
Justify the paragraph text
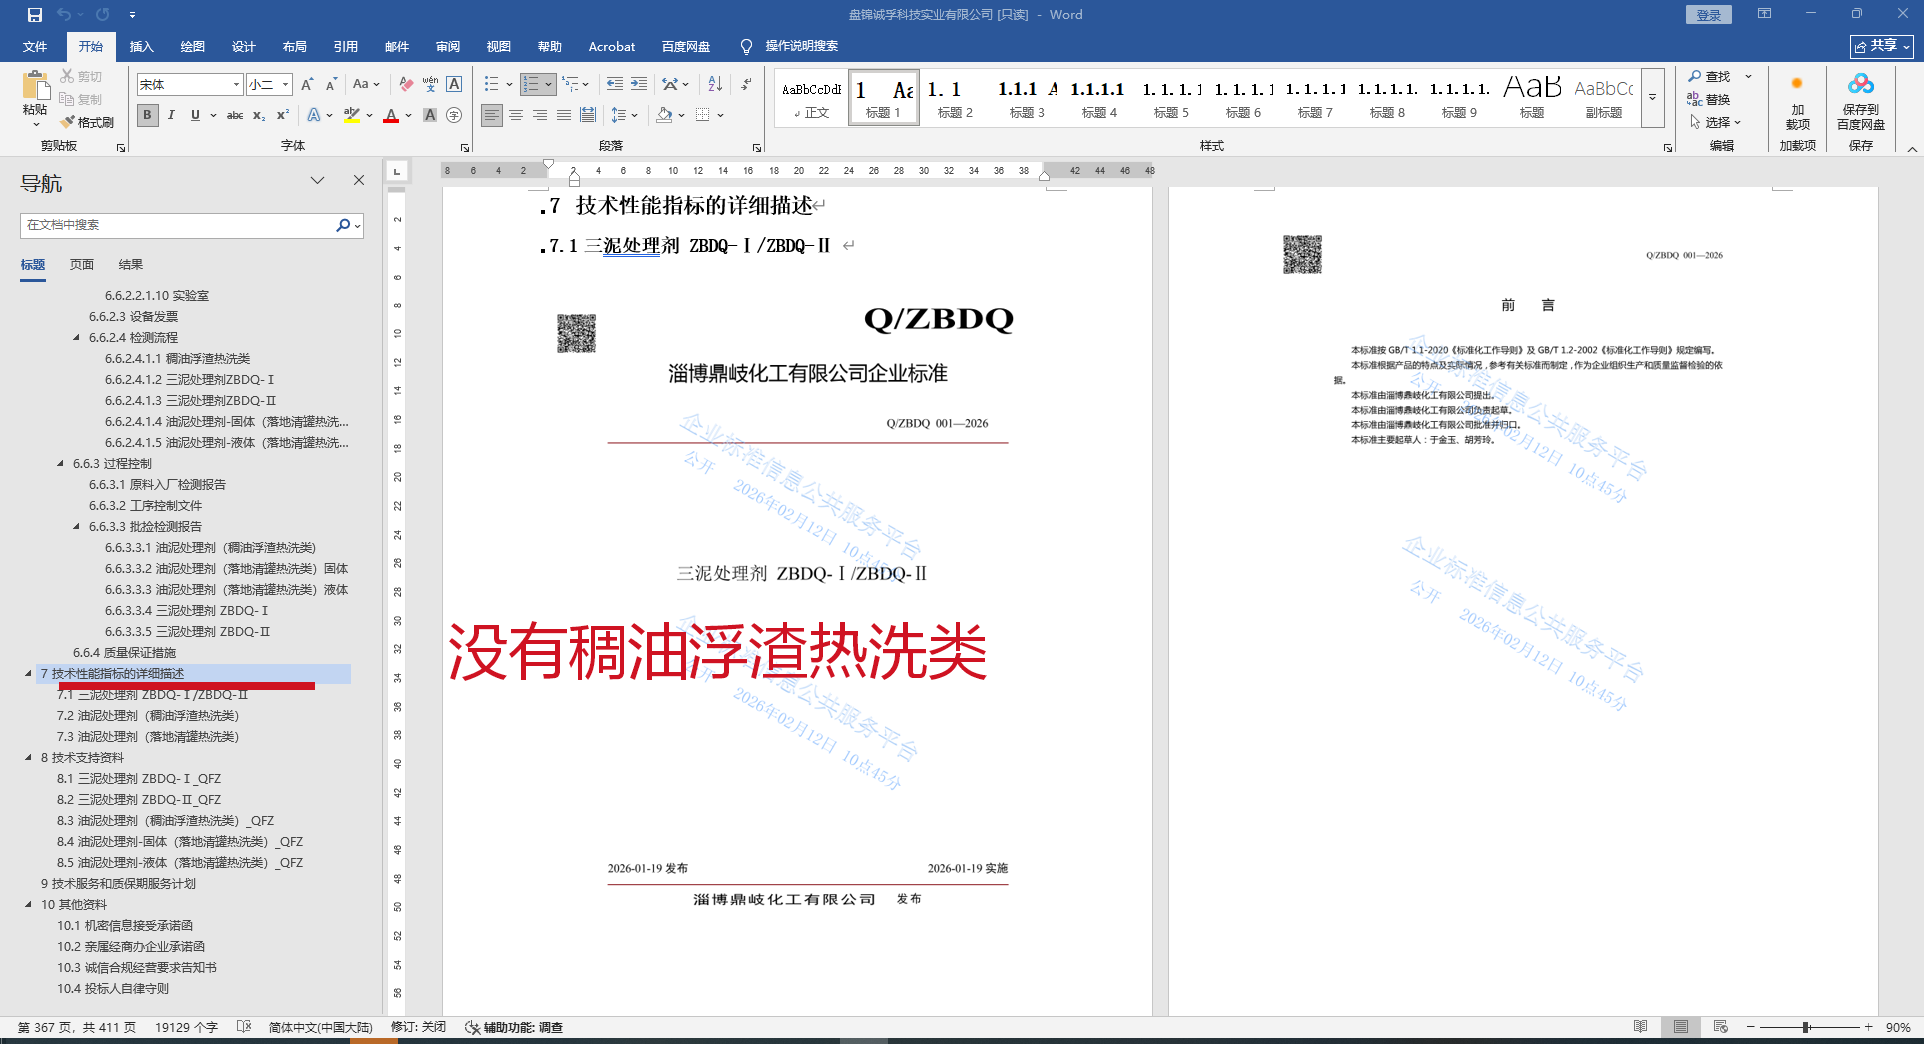(x=564, y=115)
